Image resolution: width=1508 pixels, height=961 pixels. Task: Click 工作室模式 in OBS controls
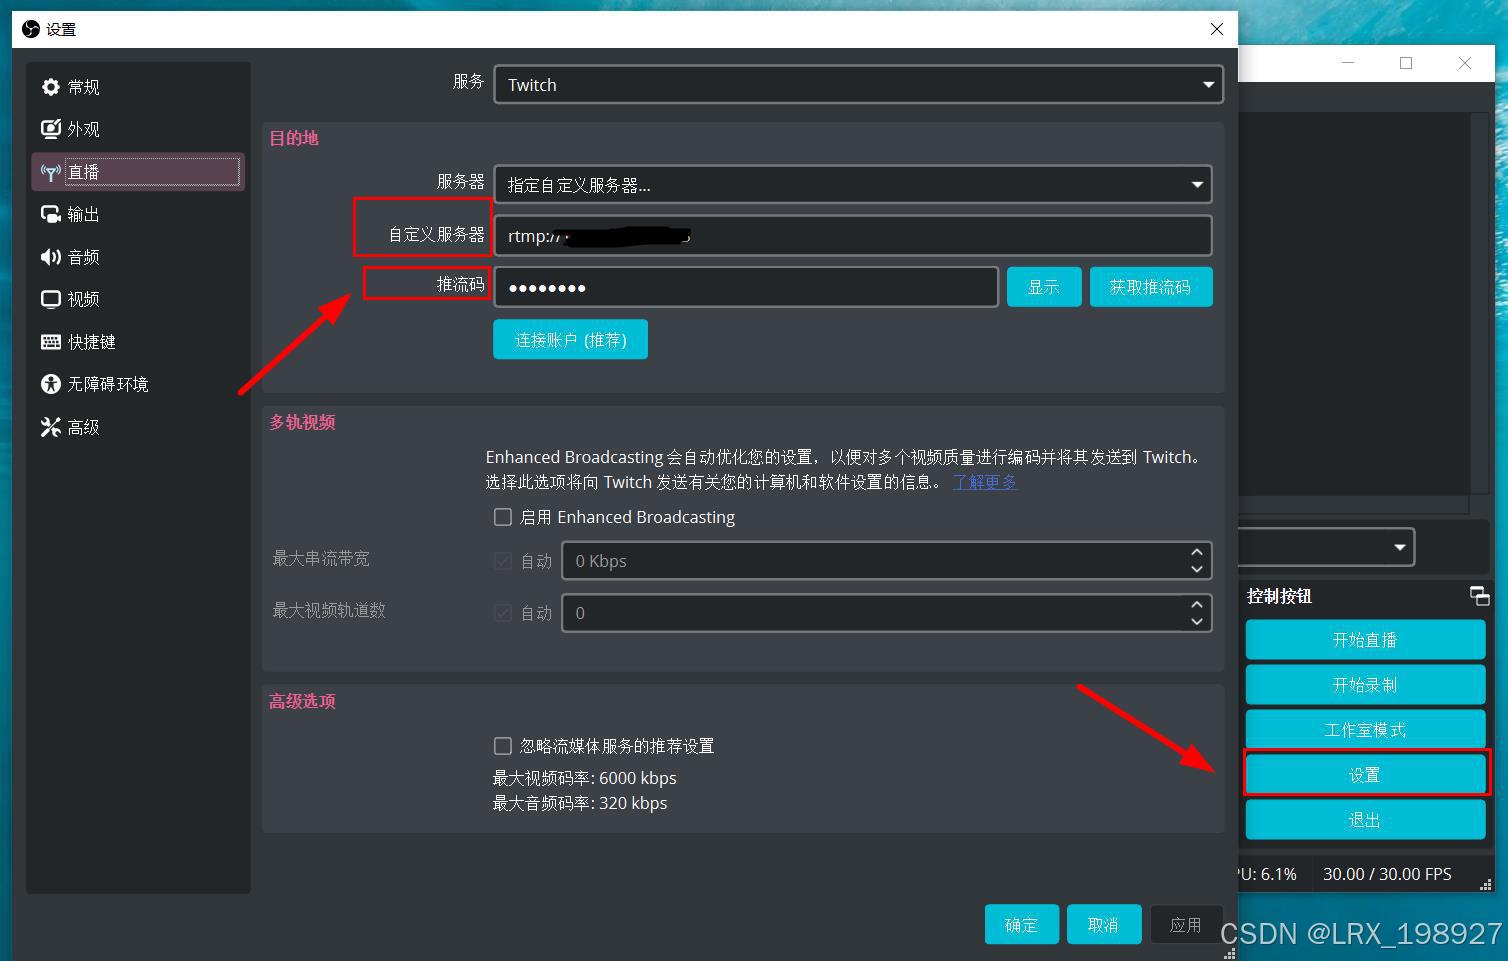click(1365, 730)
